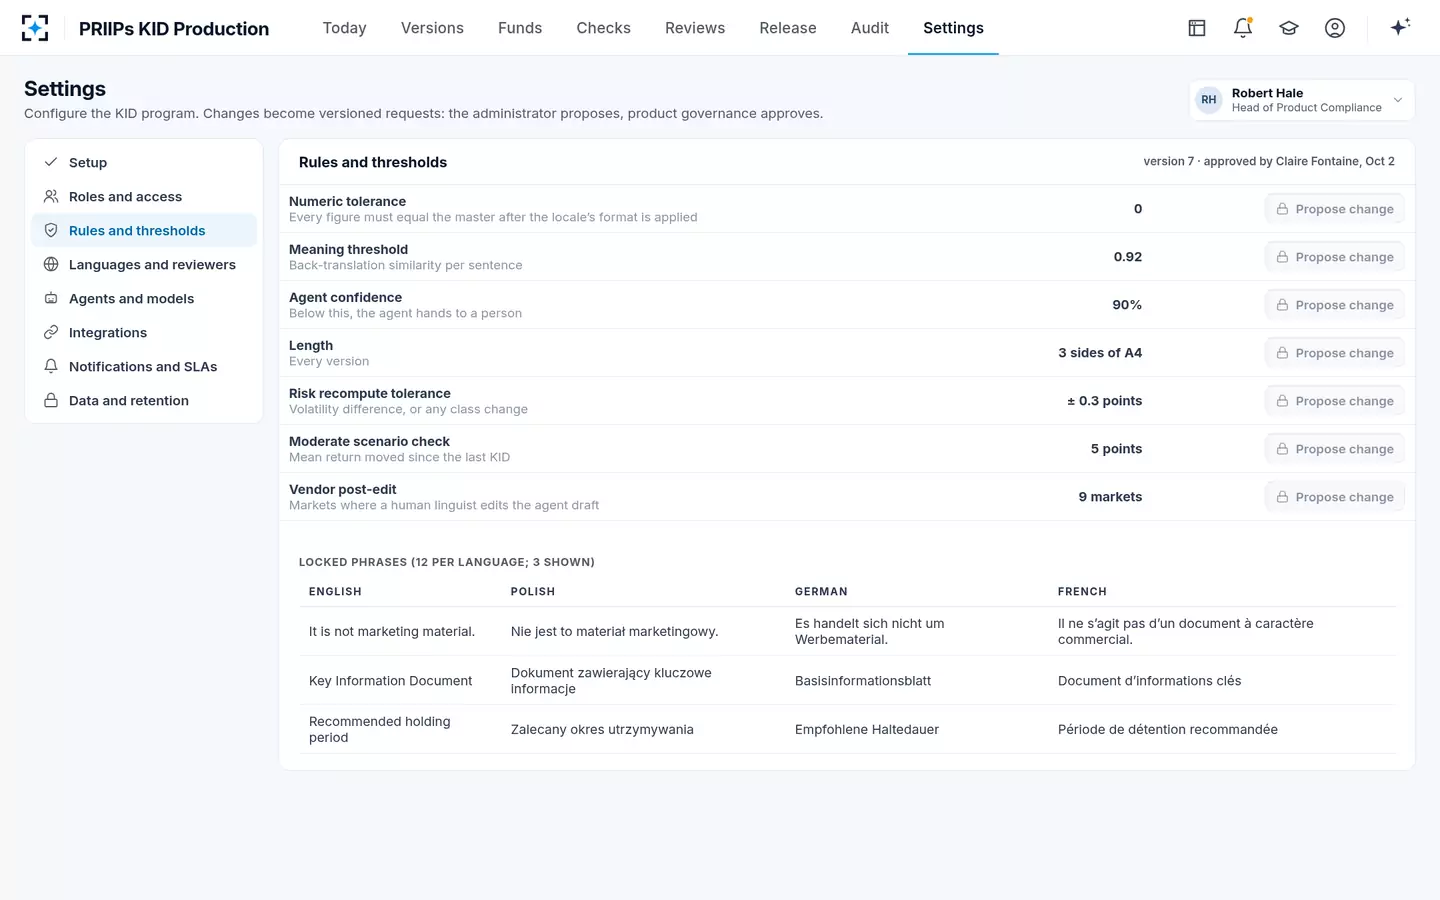Click the German phrase 'Basisinformationsblatt'

click(863, 681)
